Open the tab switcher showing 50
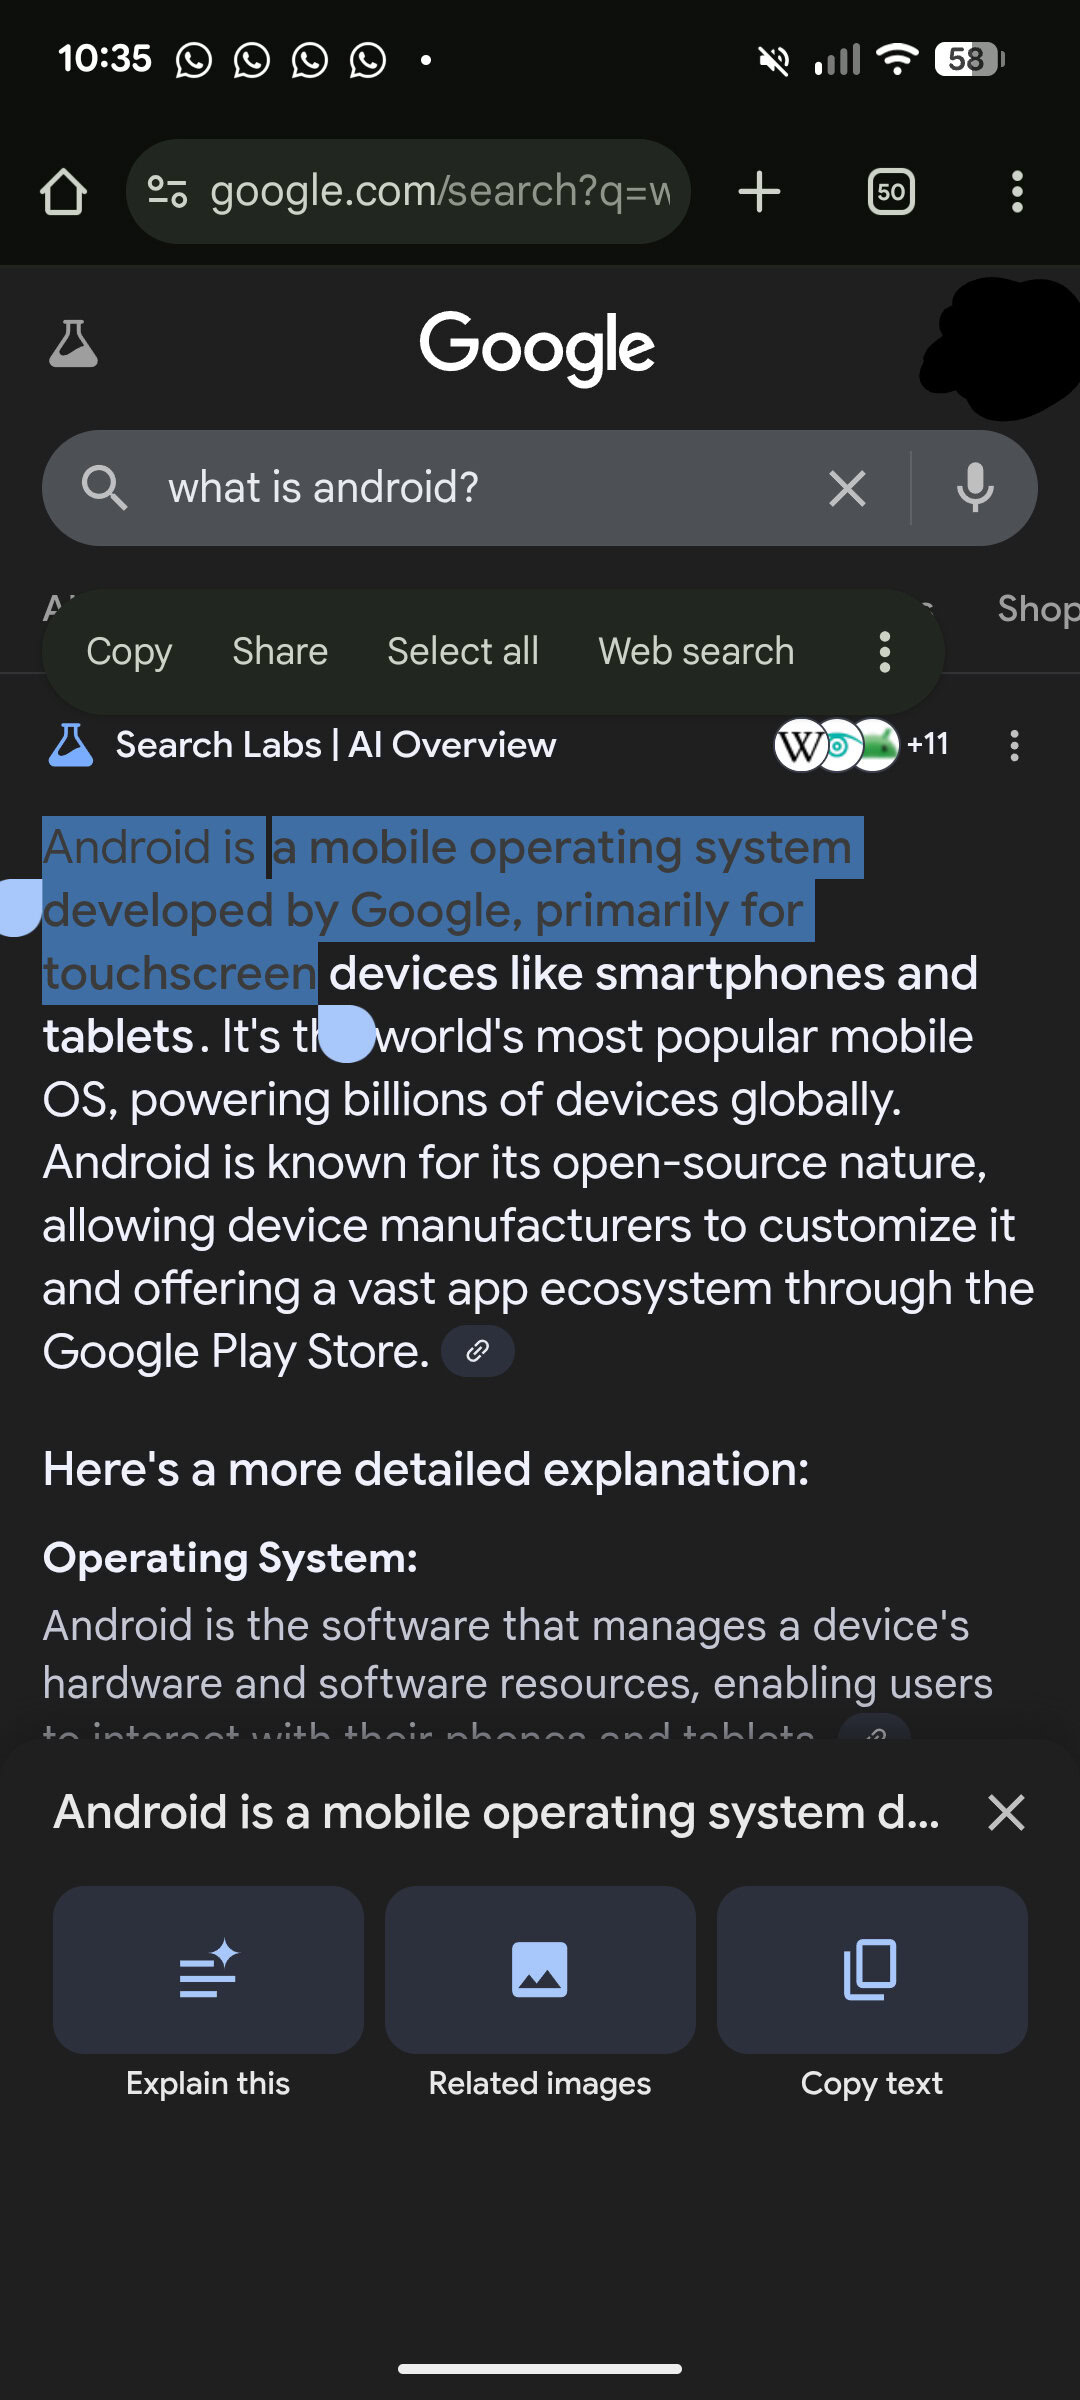 pos(891,191)
